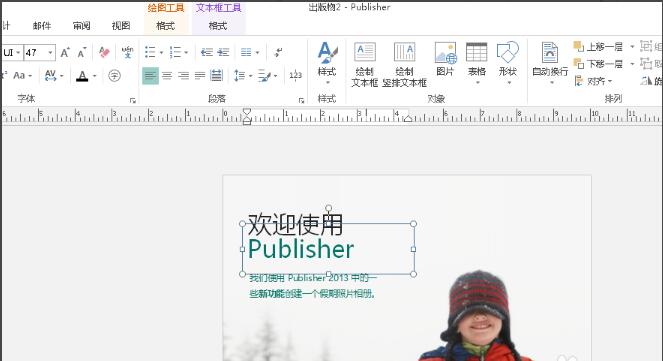Expand the font color dropdown arrow
This screenshot has height=361, width=663.
pyautogui.click(x=94, y=76)
